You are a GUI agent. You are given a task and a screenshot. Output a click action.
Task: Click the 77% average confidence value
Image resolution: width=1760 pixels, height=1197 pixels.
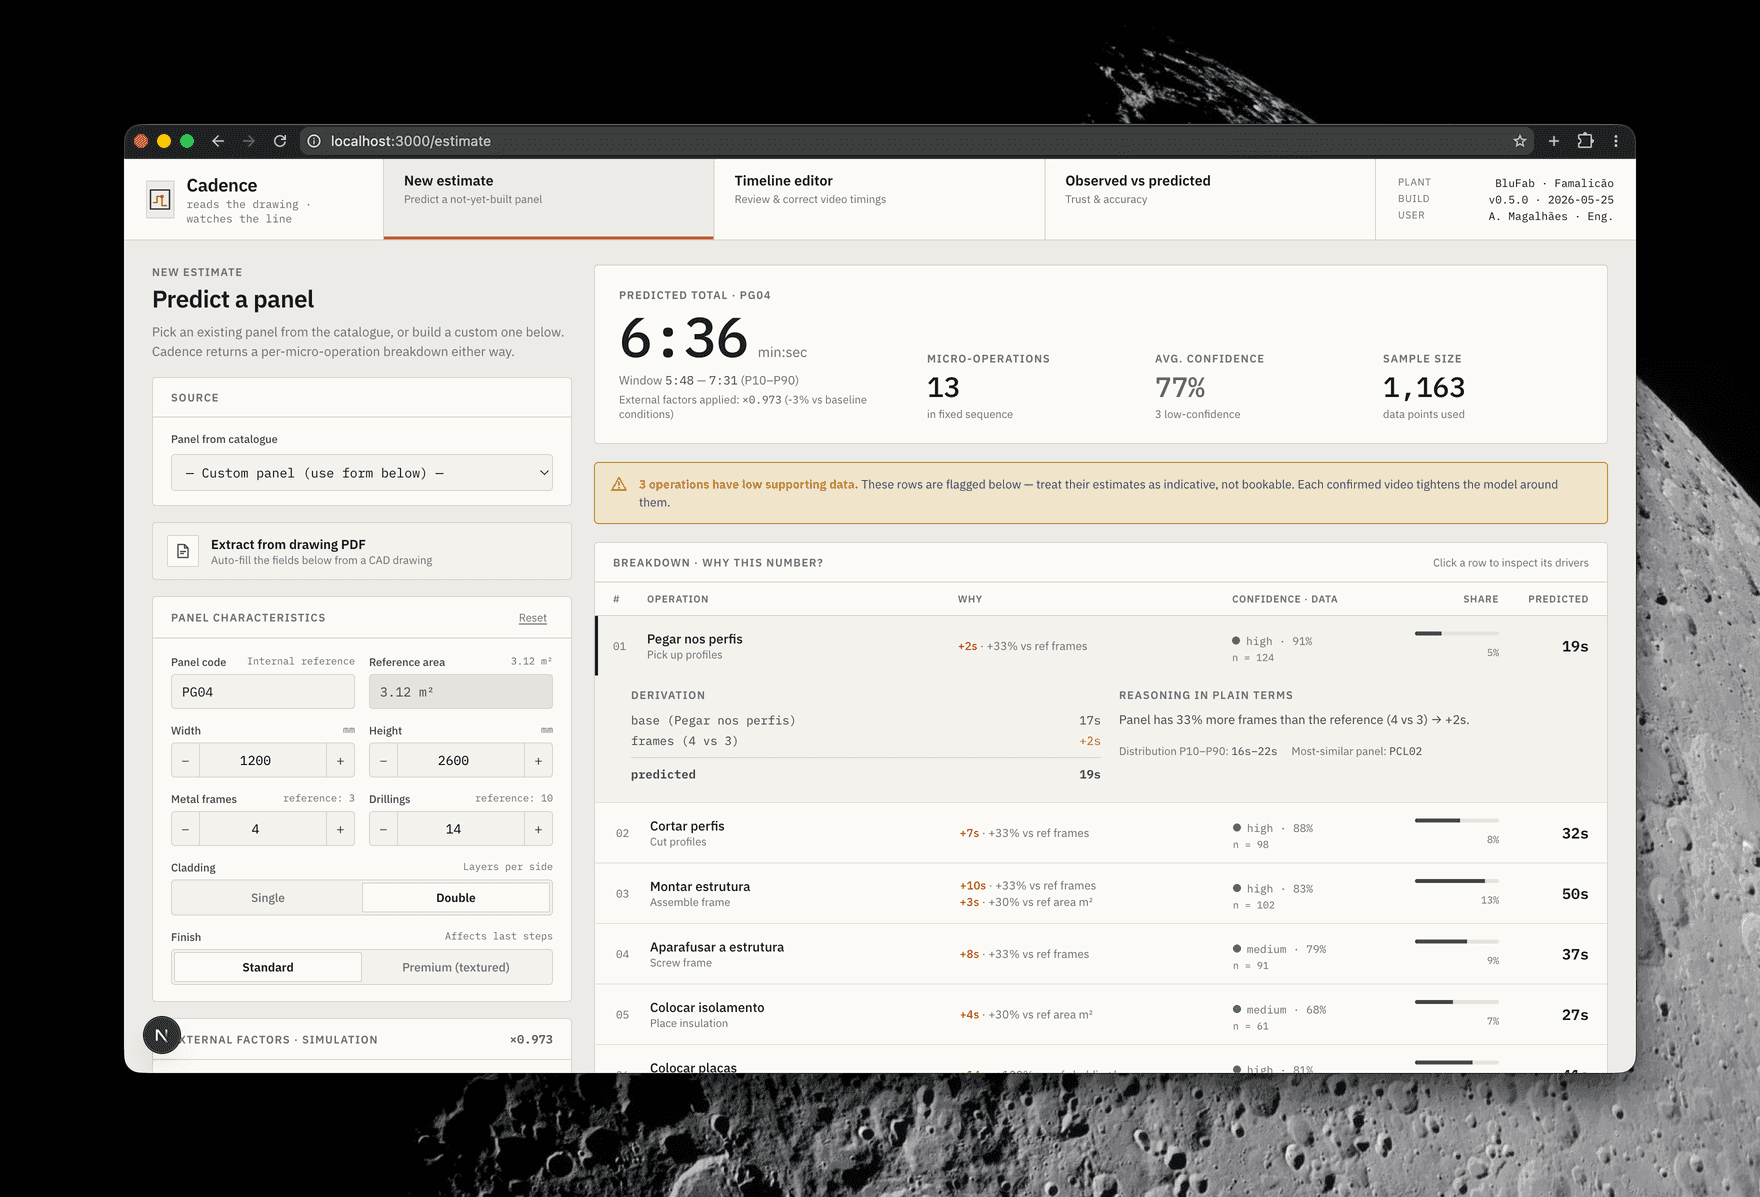point(1180,387)
